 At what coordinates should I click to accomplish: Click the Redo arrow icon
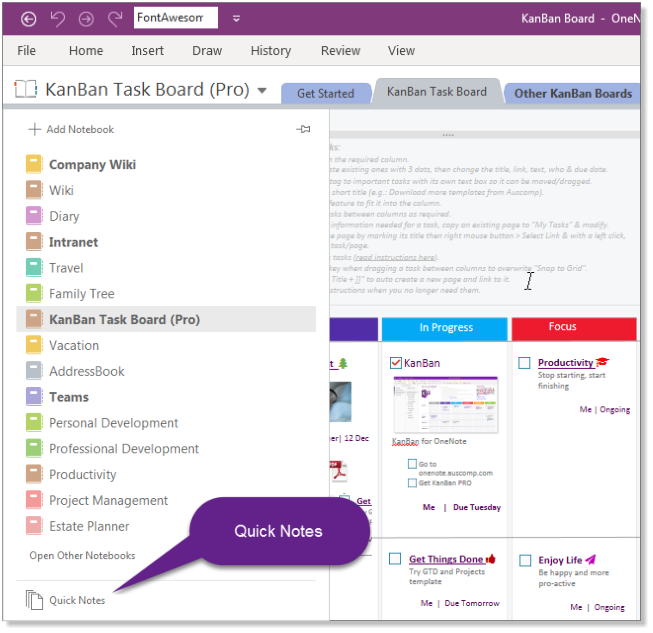115,19
